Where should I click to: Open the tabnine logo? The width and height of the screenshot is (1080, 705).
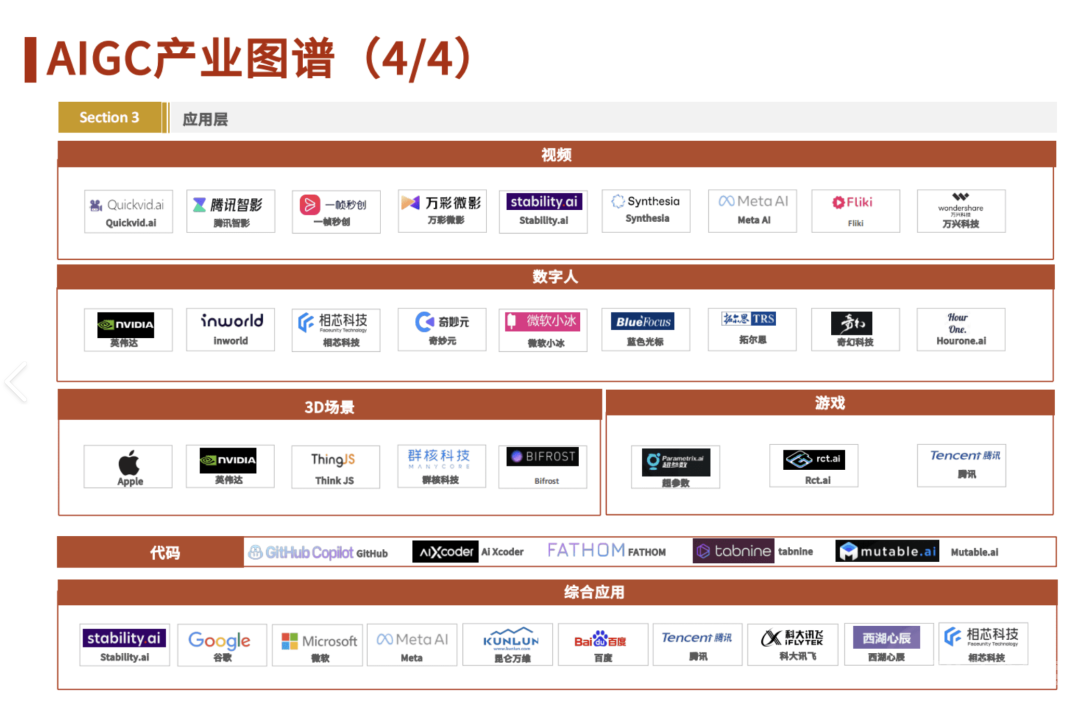[x=734, y=551]
